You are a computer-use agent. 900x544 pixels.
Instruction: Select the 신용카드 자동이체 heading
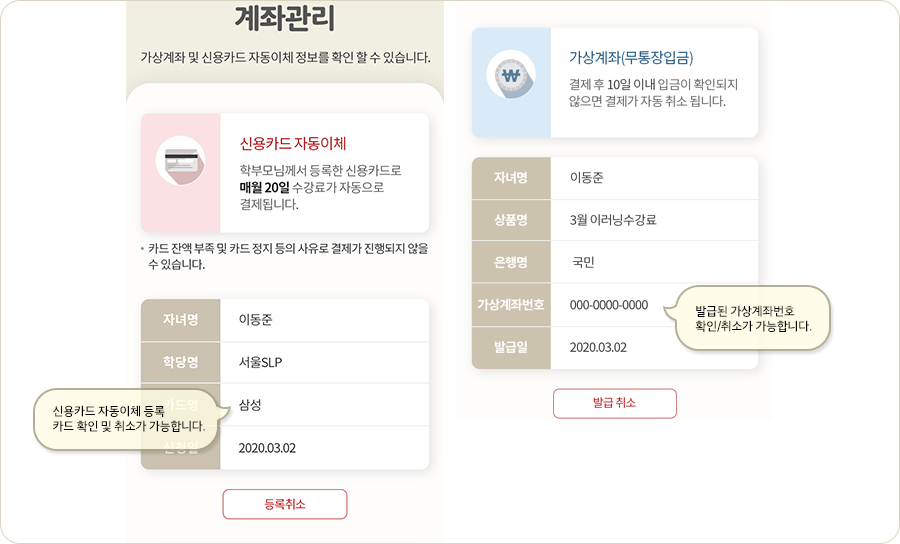click(293, 143)
